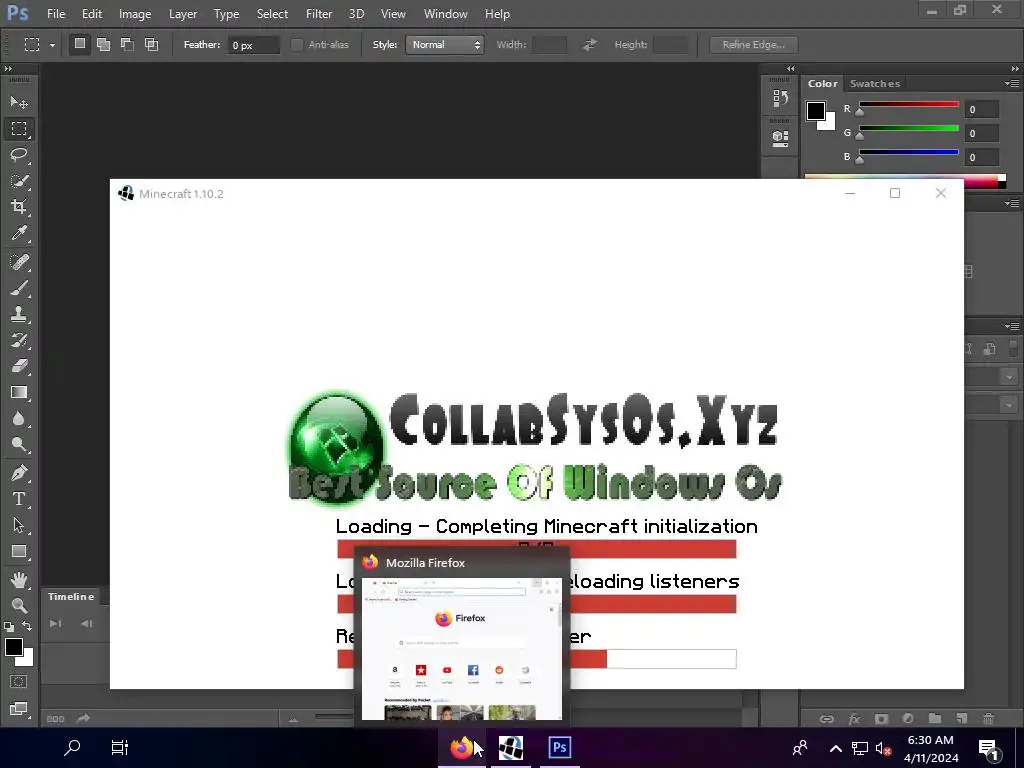
Task: Reset default foreground and background colors
Action: (9, 626)
